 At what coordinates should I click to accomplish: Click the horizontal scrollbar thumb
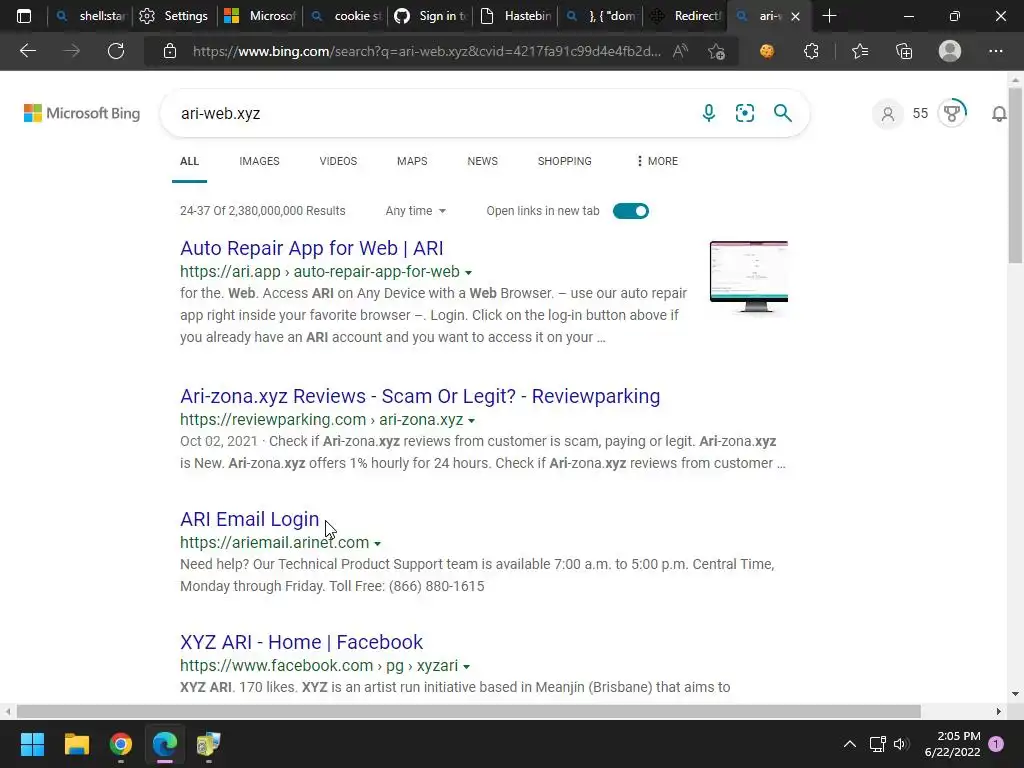[x=468, y=711]
